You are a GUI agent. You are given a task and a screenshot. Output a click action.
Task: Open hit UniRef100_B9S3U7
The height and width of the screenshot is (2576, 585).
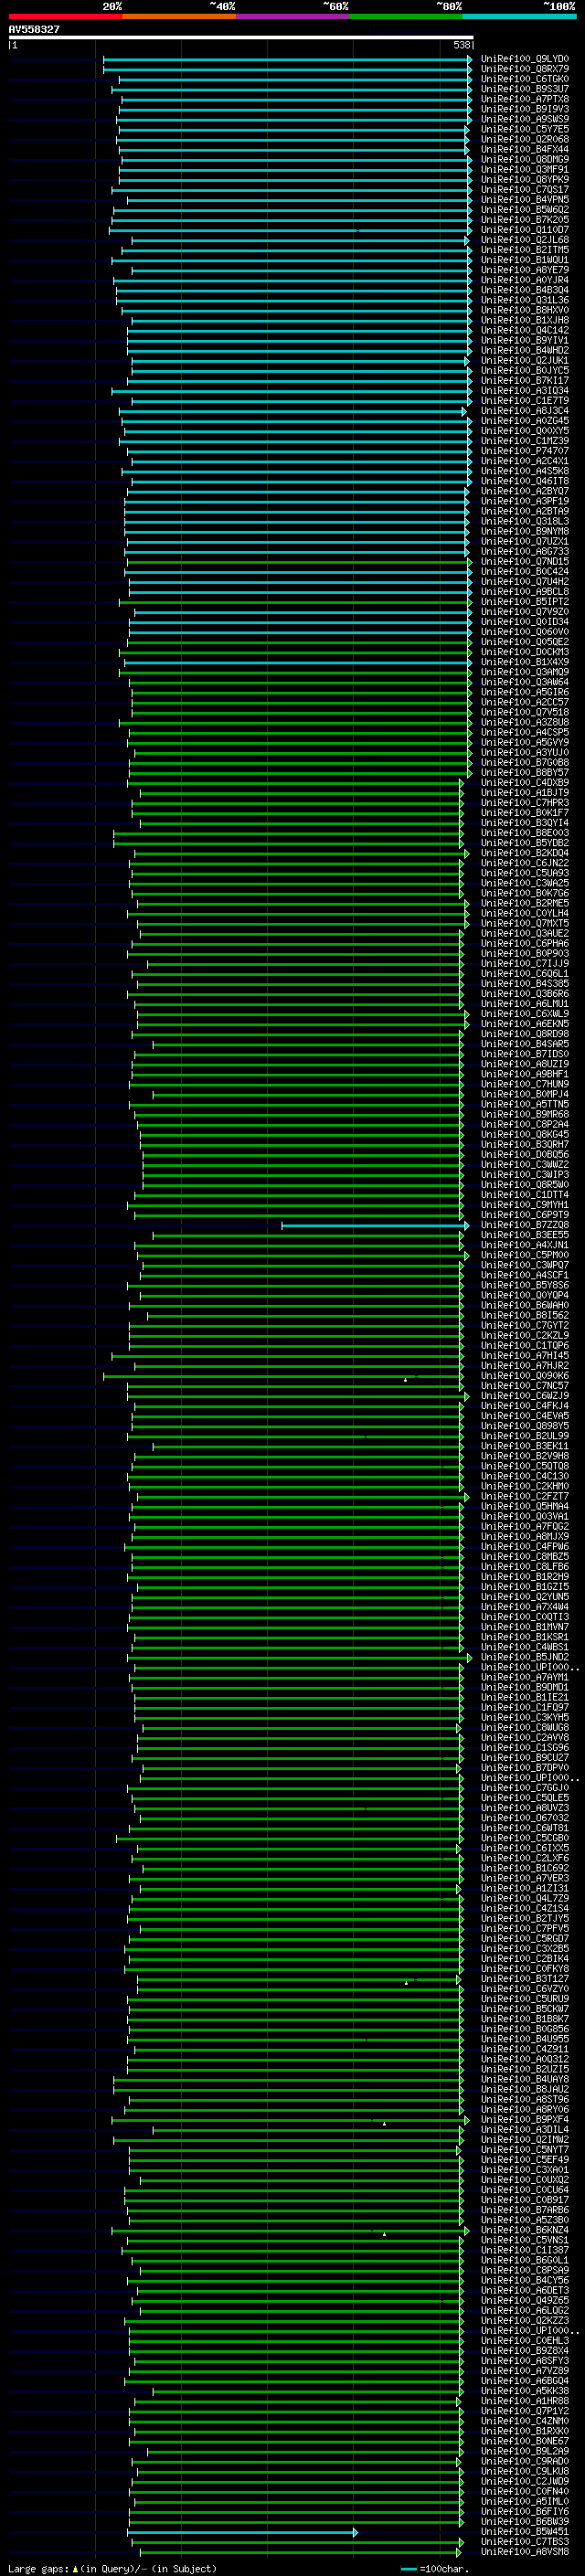(x=525, y=89)
